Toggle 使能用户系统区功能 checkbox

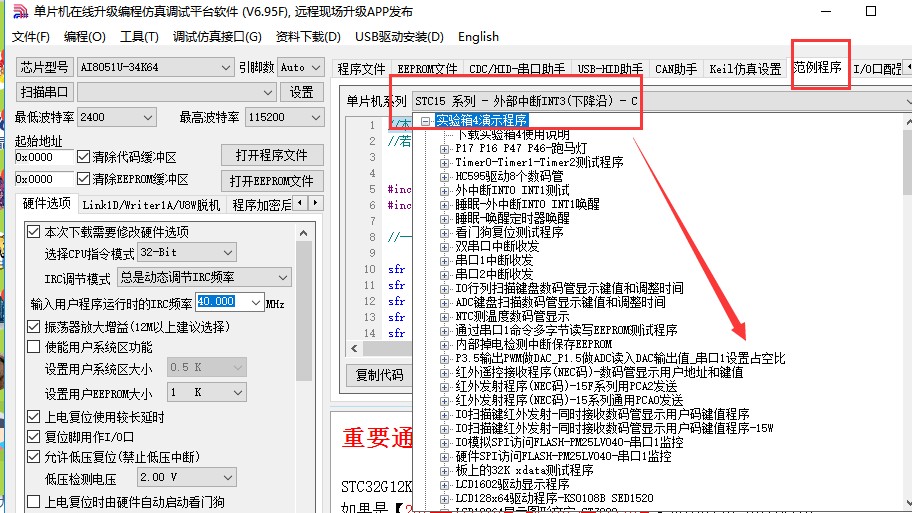click(x=33, y=347)
